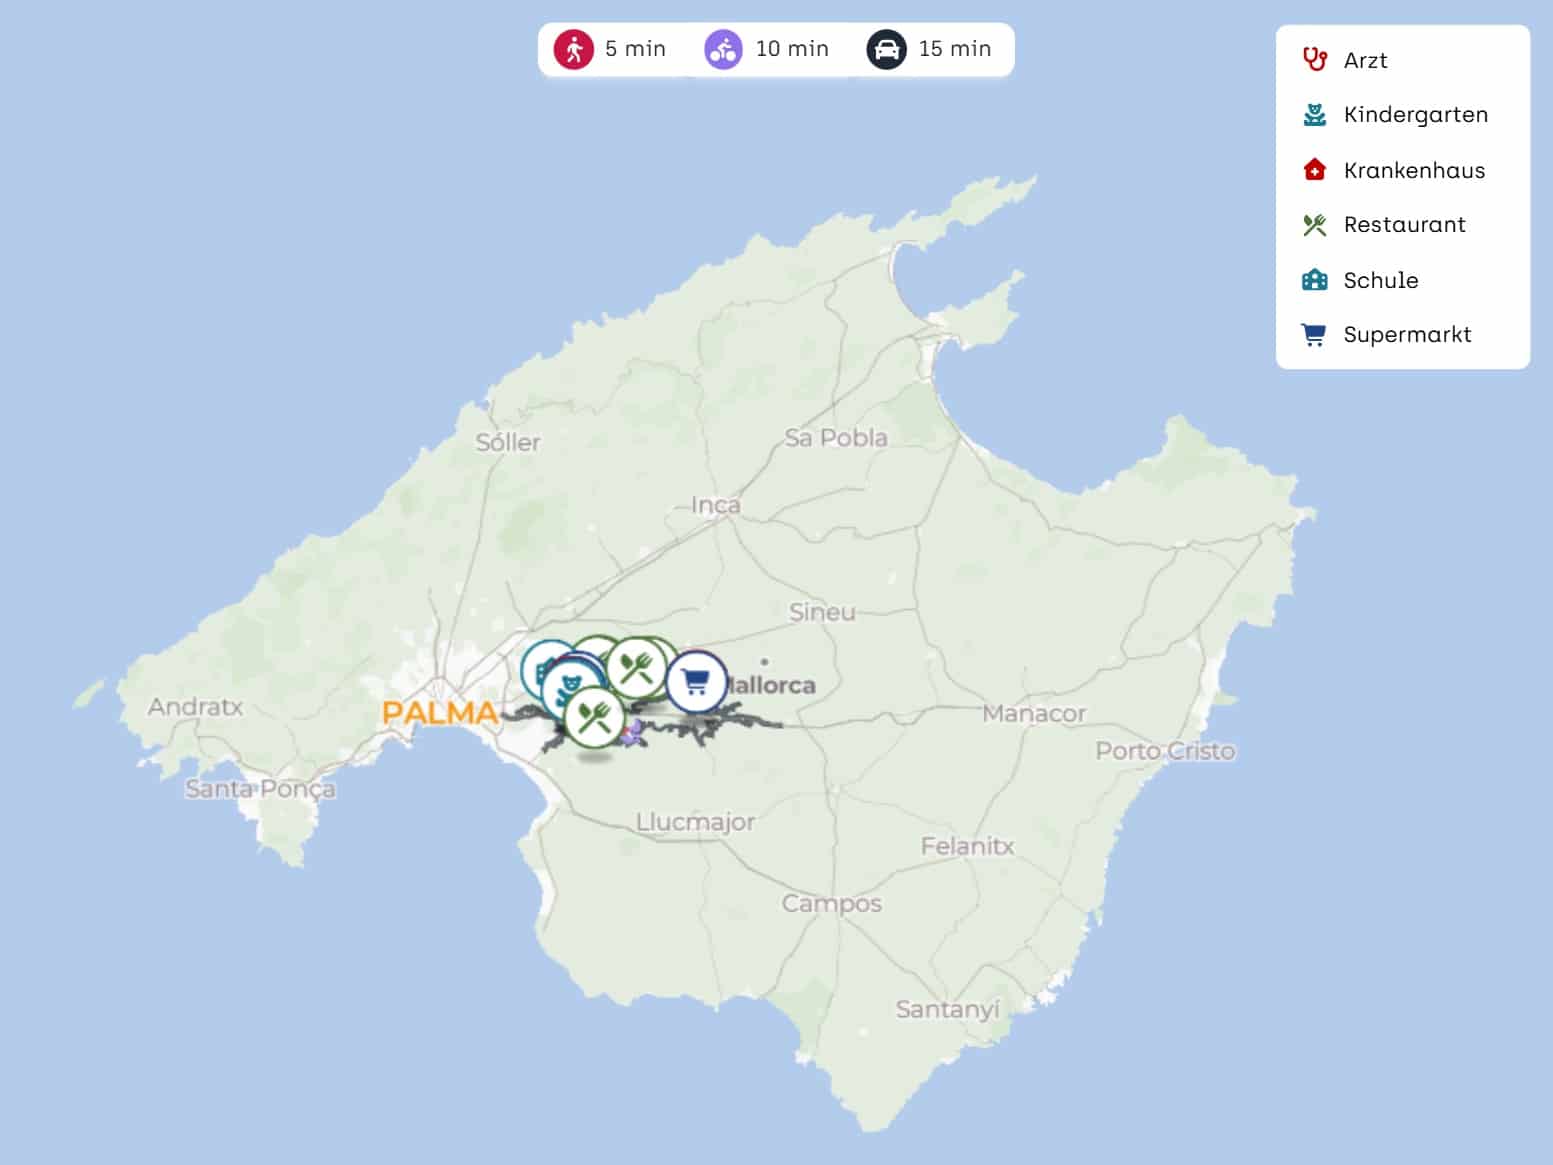Image resolution: width=1553 pixels, height=1165 pixels.
Task: Click the purple cycling 10 min icon
Action: [723, 49]
